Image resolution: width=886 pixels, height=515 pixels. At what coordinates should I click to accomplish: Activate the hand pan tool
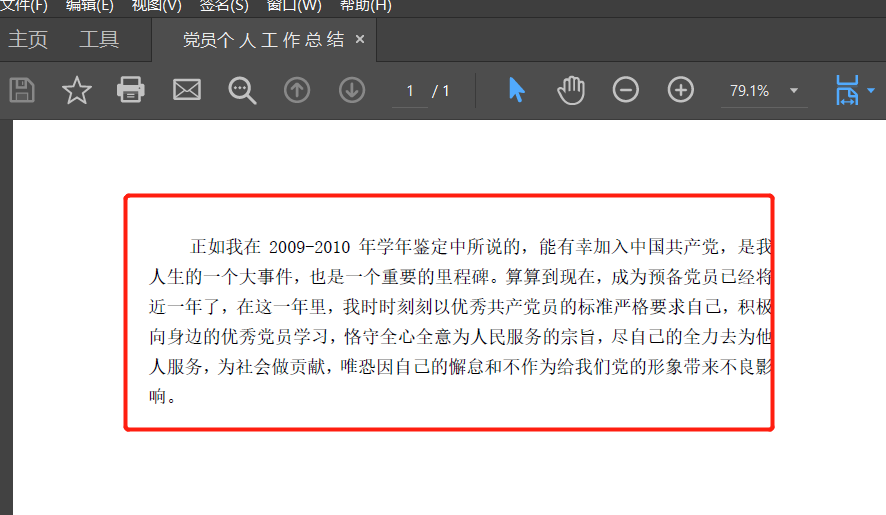571,90
